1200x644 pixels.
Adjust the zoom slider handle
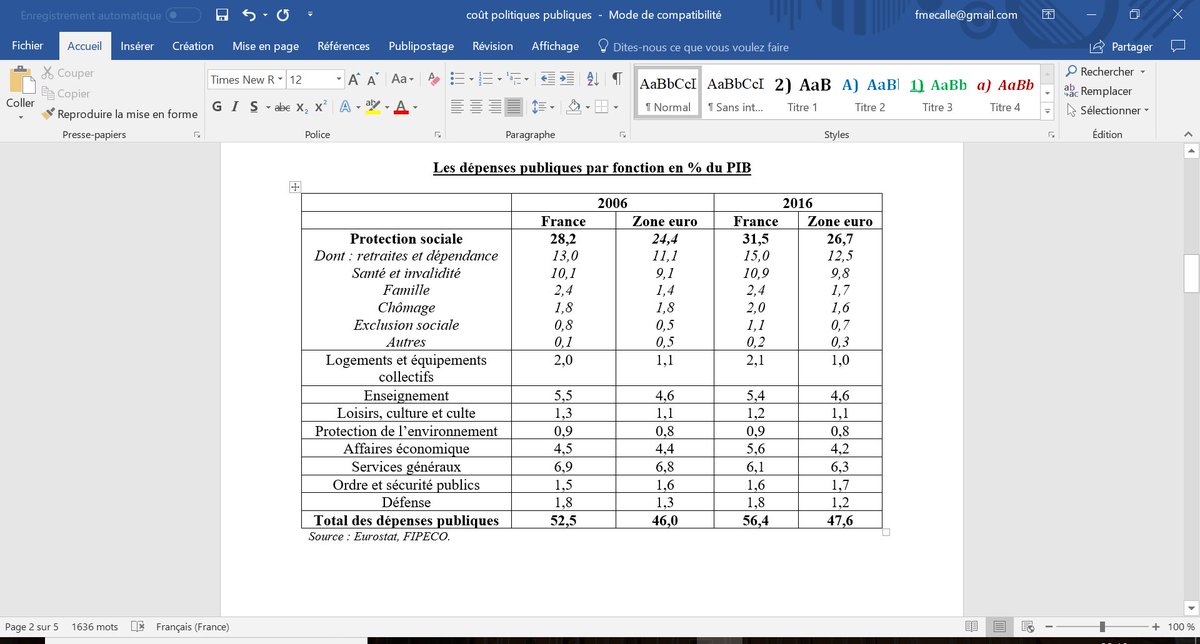pos(1102,627)
